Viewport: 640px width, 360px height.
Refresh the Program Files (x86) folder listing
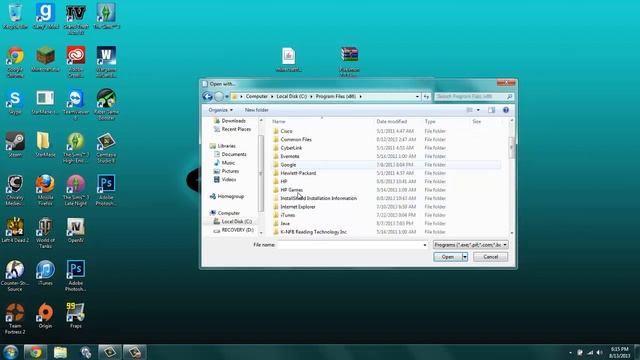coord(426,97)
